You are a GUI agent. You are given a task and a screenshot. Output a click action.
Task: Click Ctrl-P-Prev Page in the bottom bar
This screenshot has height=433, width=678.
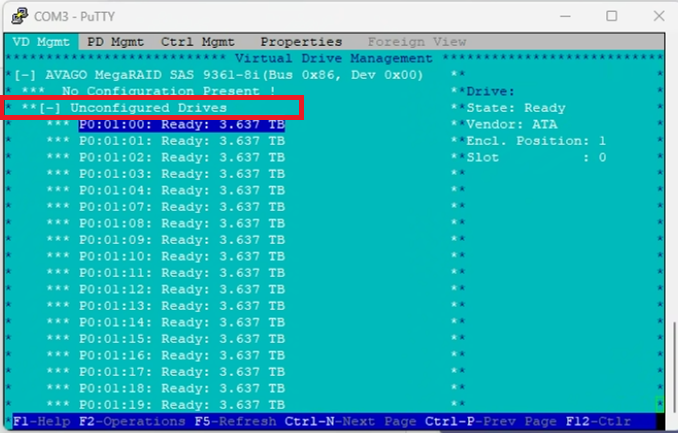click(491, 421)
